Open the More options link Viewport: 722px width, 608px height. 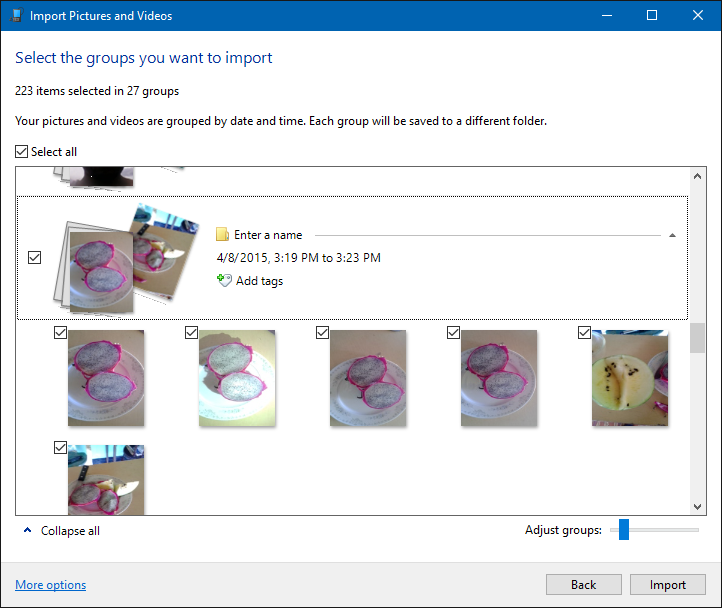click(x=51, y=585)
